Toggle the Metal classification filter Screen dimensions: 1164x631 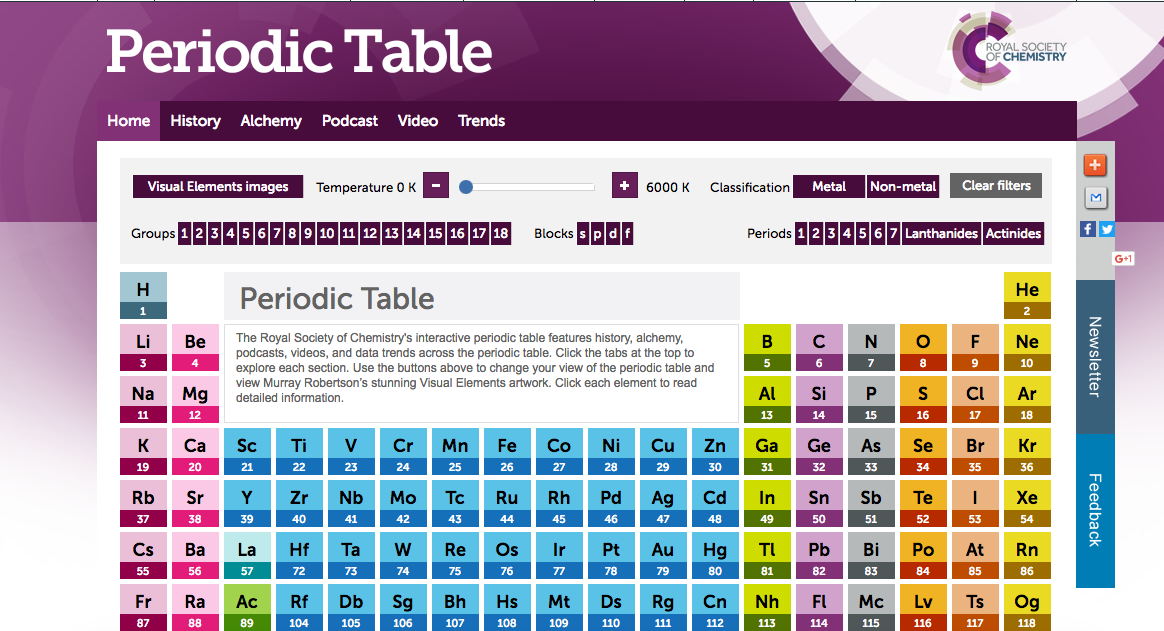(829, 186)
